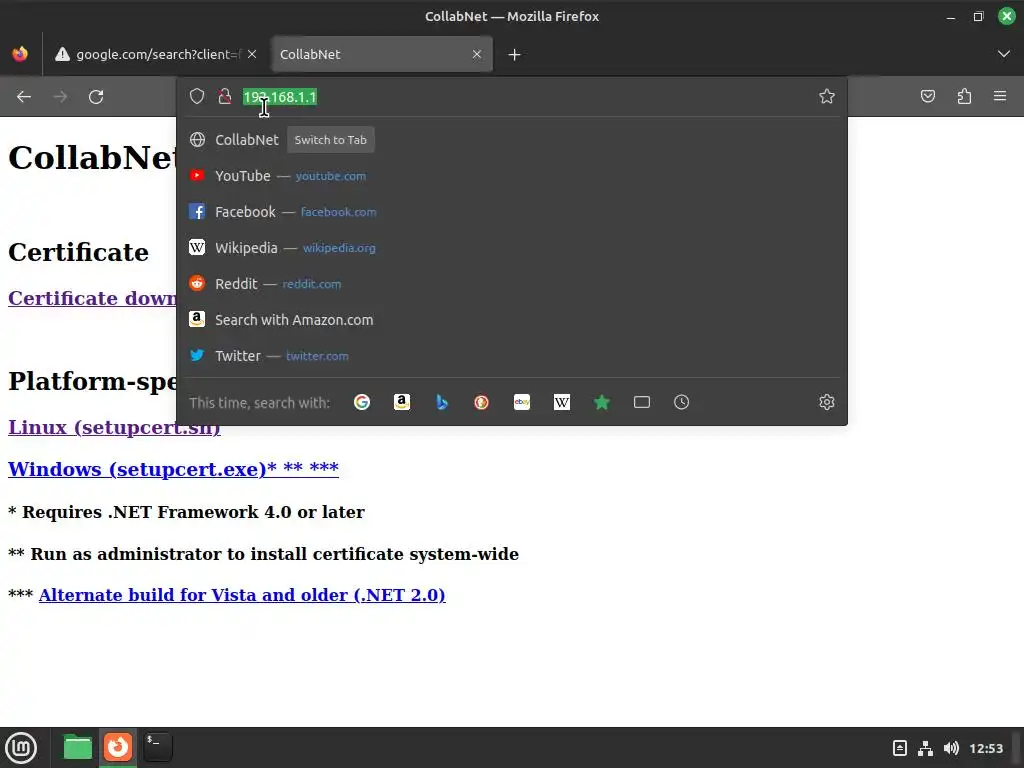Search this time with eBay
The width and height of the screenshot is (1024, 768).
[522, 402]
